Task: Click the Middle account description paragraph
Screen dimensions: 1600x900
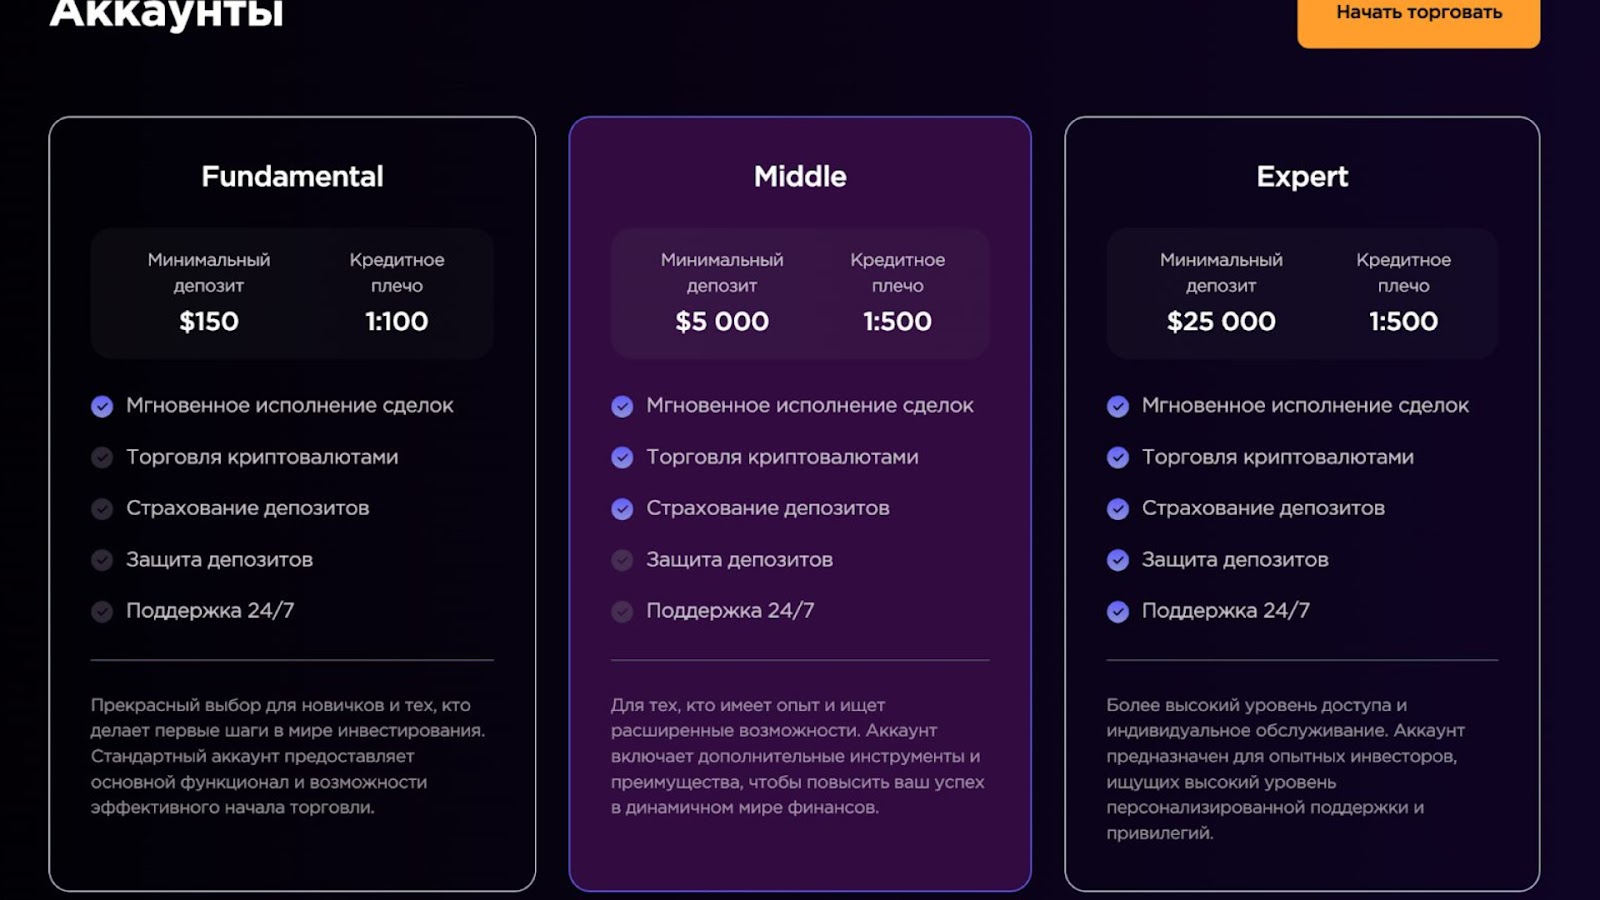Action: click(x=798, y=756)
